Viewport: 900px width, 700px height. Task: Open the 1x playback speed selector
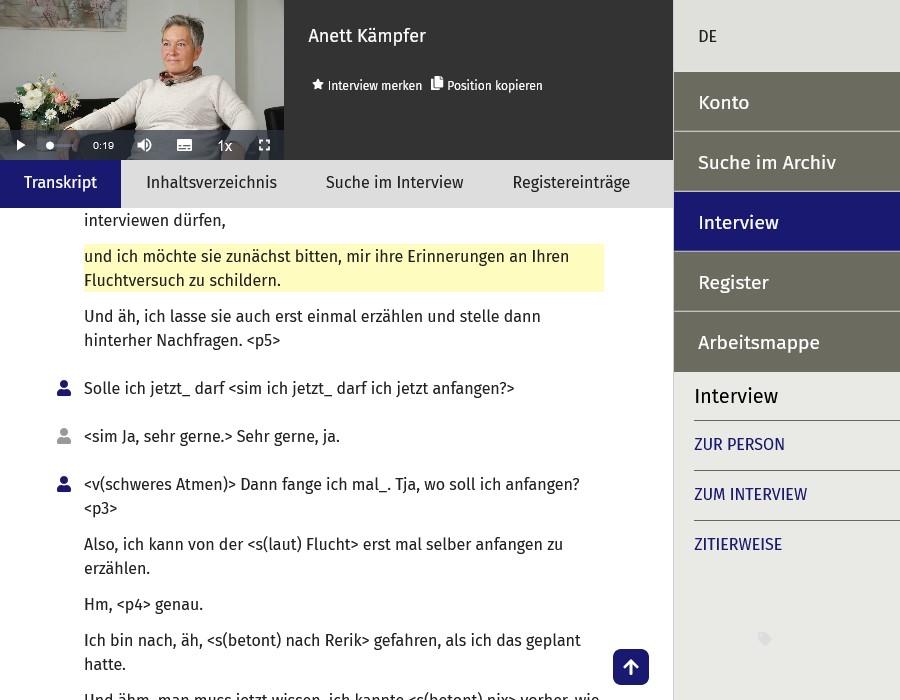(224, 145)
